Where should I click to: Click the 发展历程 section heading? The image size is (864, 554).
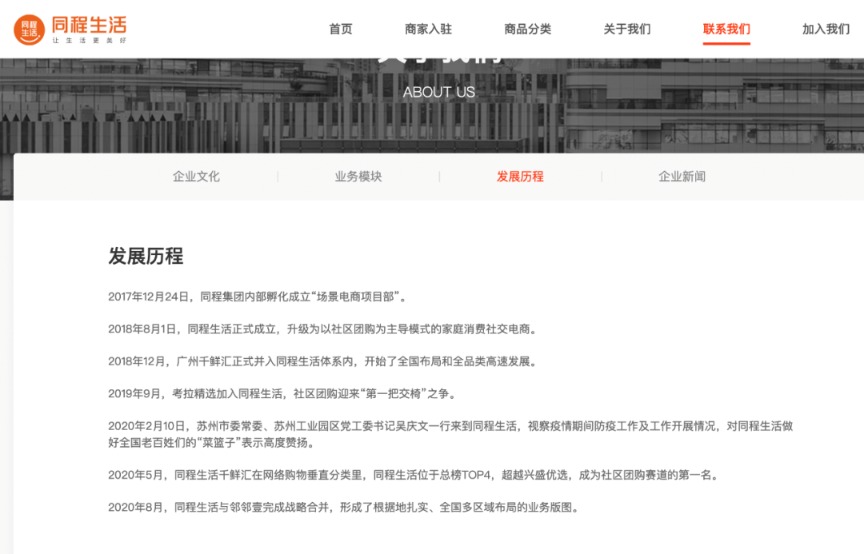coord(145,256)
